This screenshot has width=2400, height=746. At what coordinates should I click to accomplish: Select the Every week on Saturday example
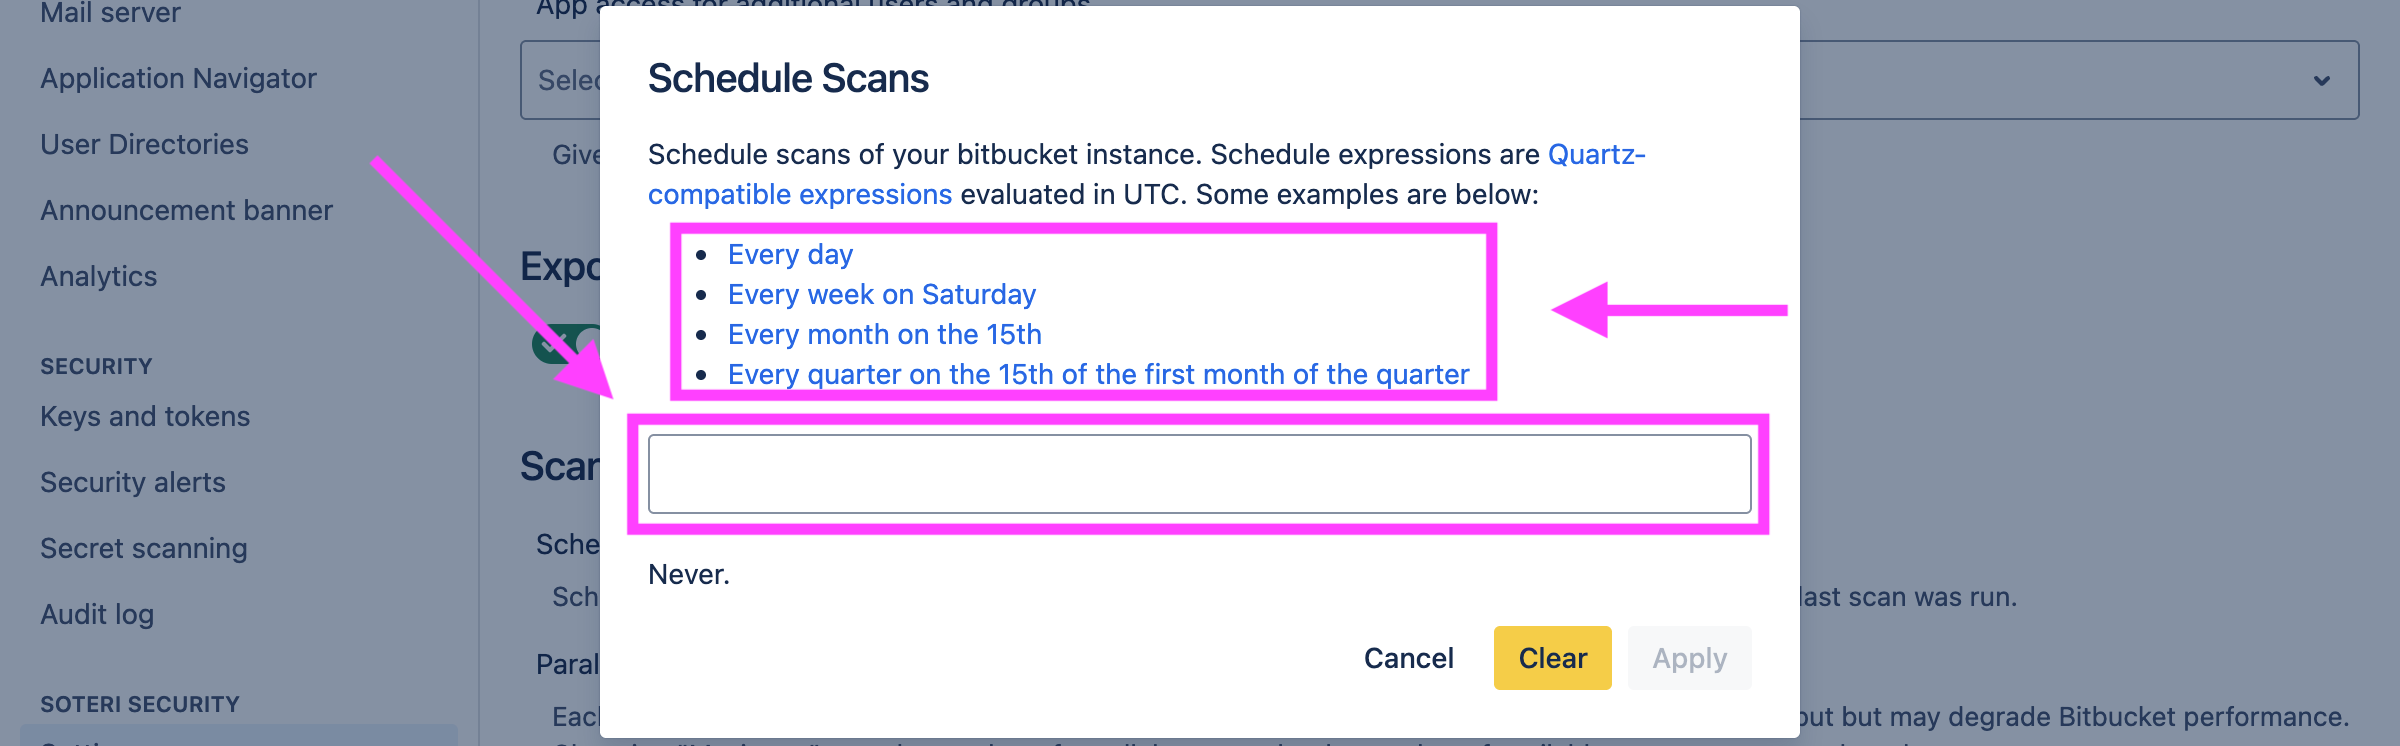pyautogui.click(x=882, y=294)
